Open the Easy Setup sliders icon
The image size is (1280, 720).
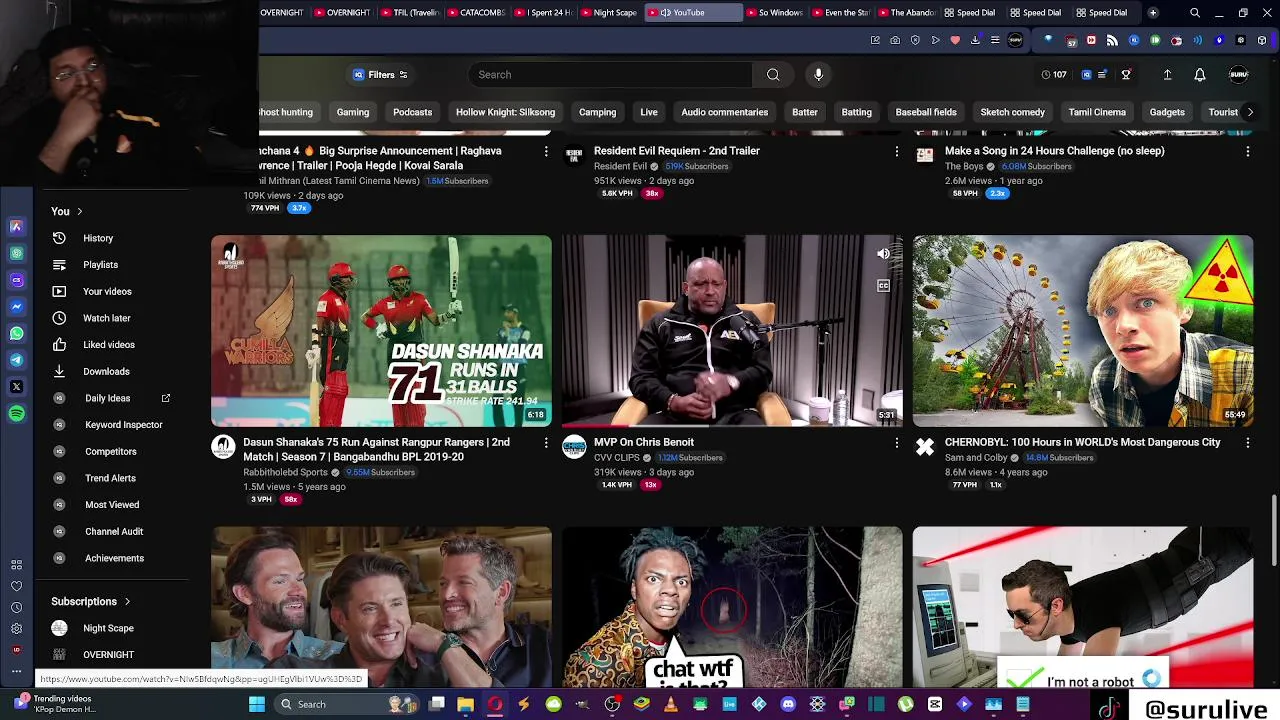pos(995,40)
